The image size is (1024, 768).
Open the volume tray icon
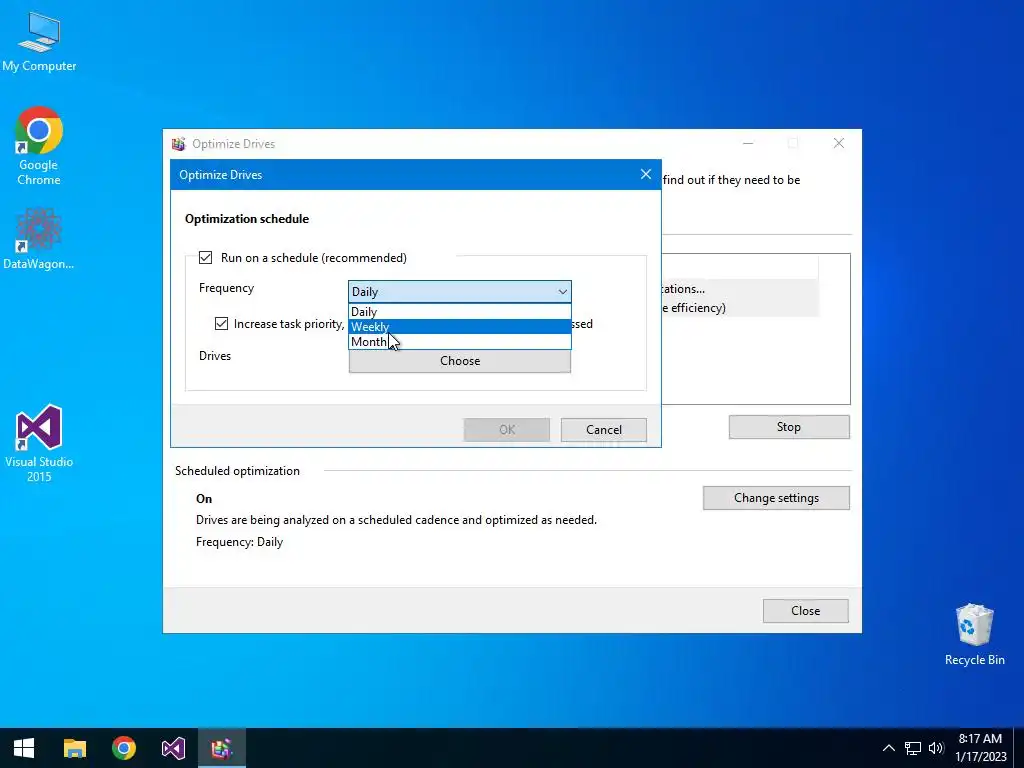click(x=936, y=748)
